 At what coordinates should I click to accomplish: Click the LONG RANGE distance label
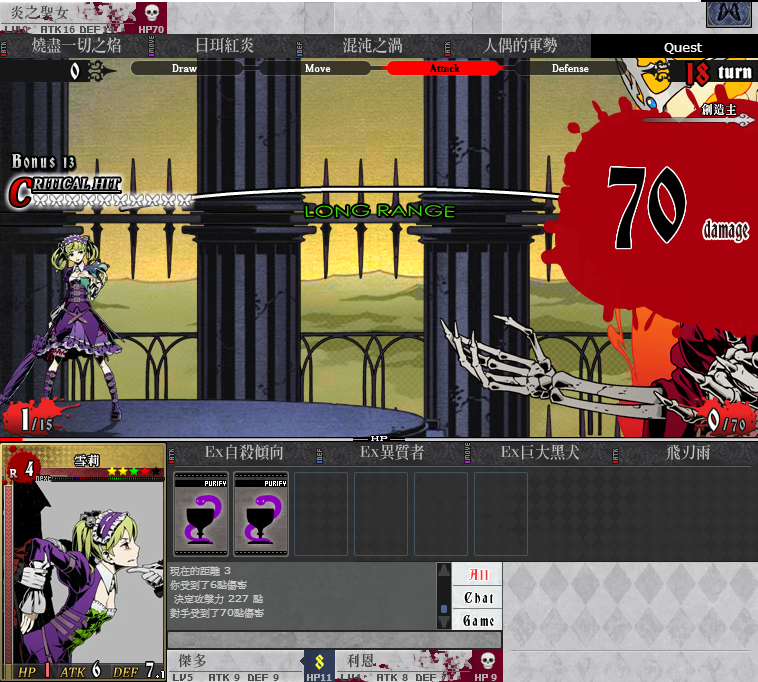click(379, 211)
